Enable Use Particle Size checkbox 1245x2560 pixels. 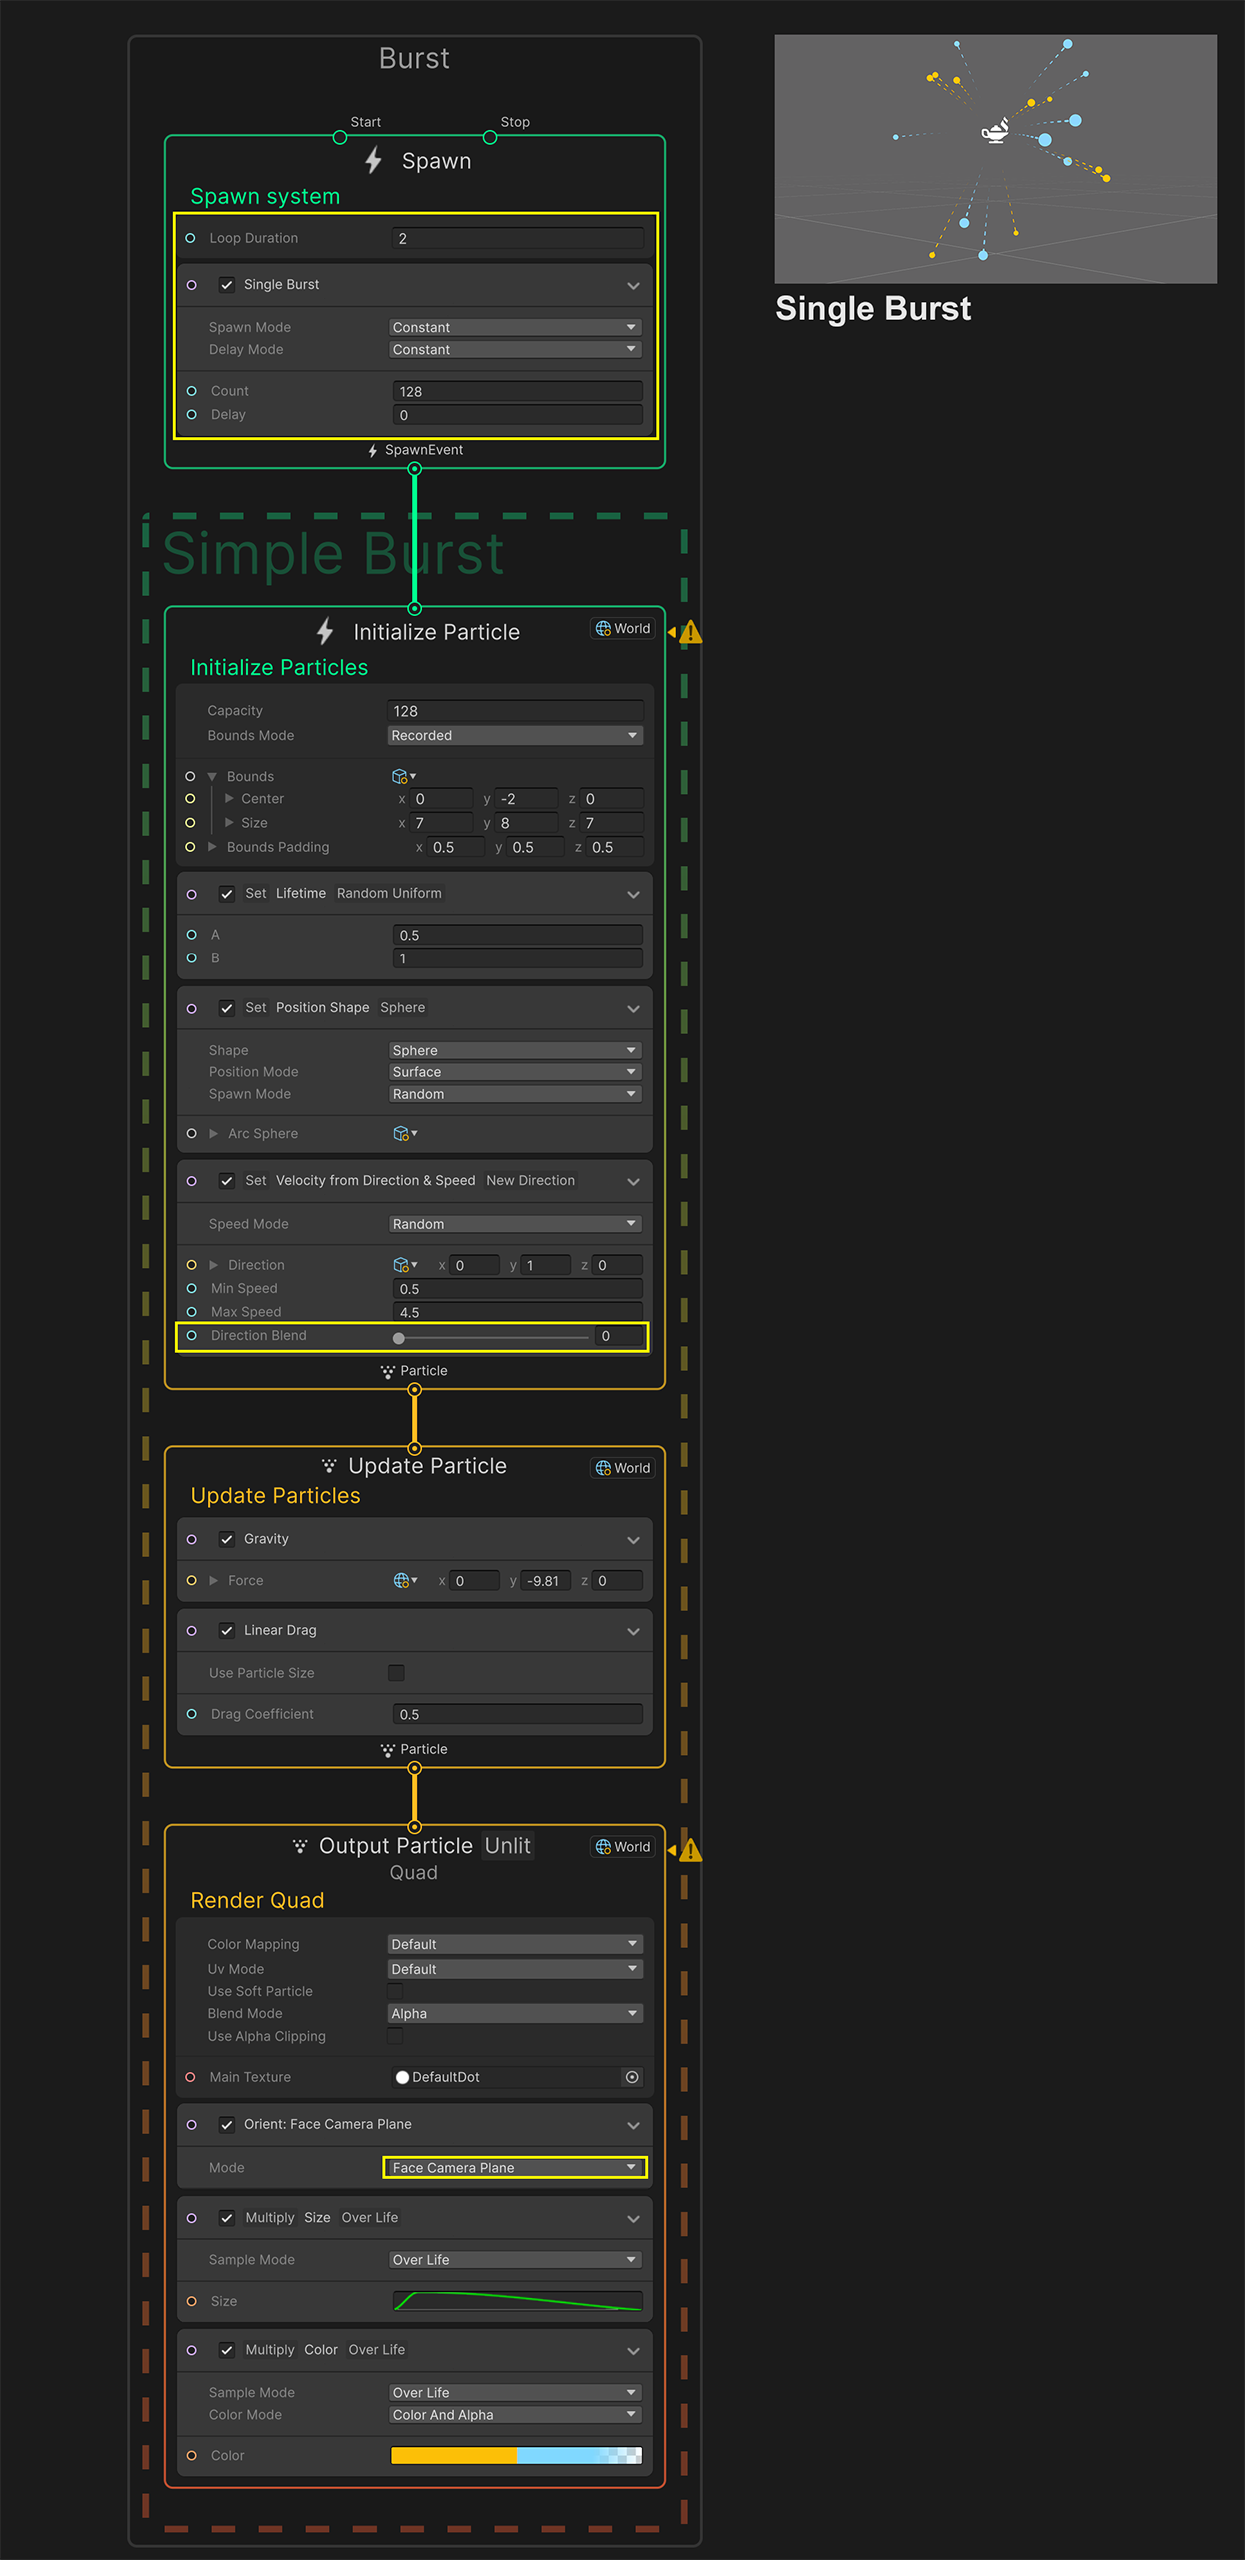pos(397,1673)
